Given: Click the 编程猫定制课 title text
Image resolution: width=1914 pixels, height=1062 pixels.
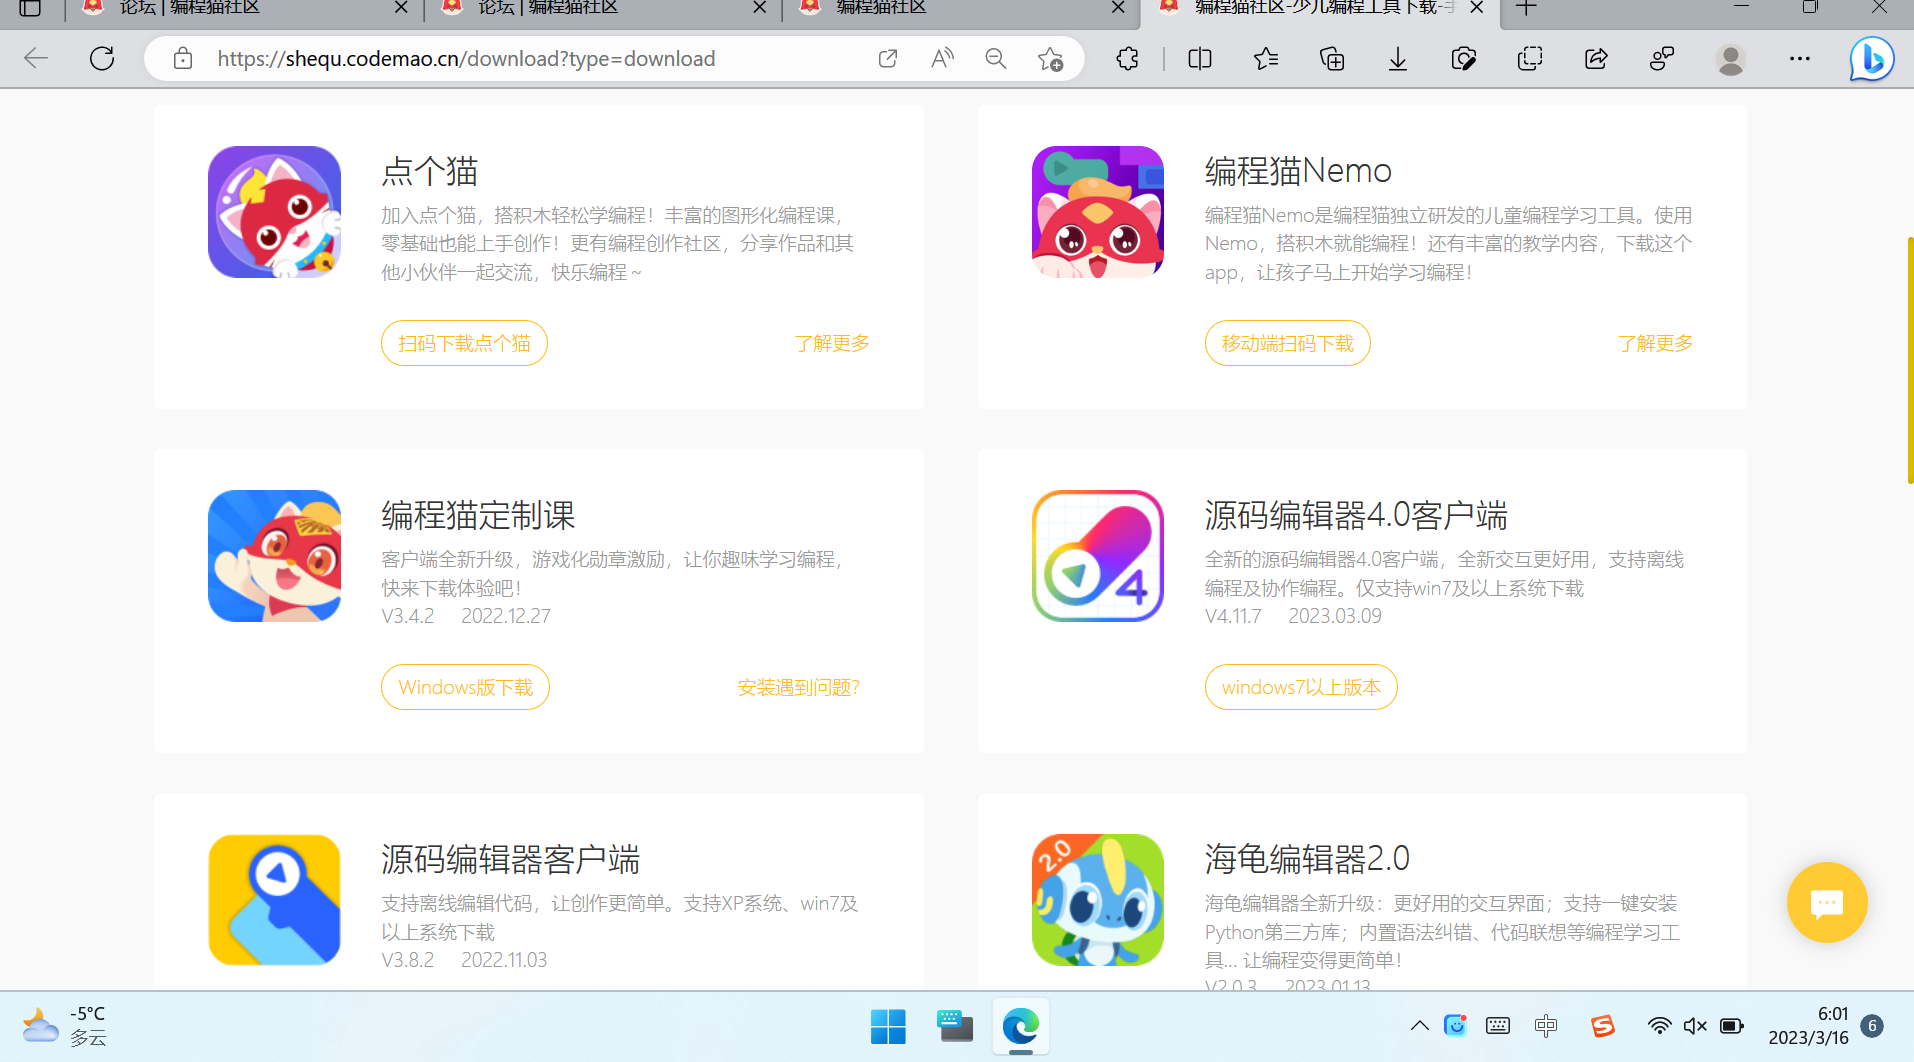Looking at the screenshot, I should coord(478,515).
